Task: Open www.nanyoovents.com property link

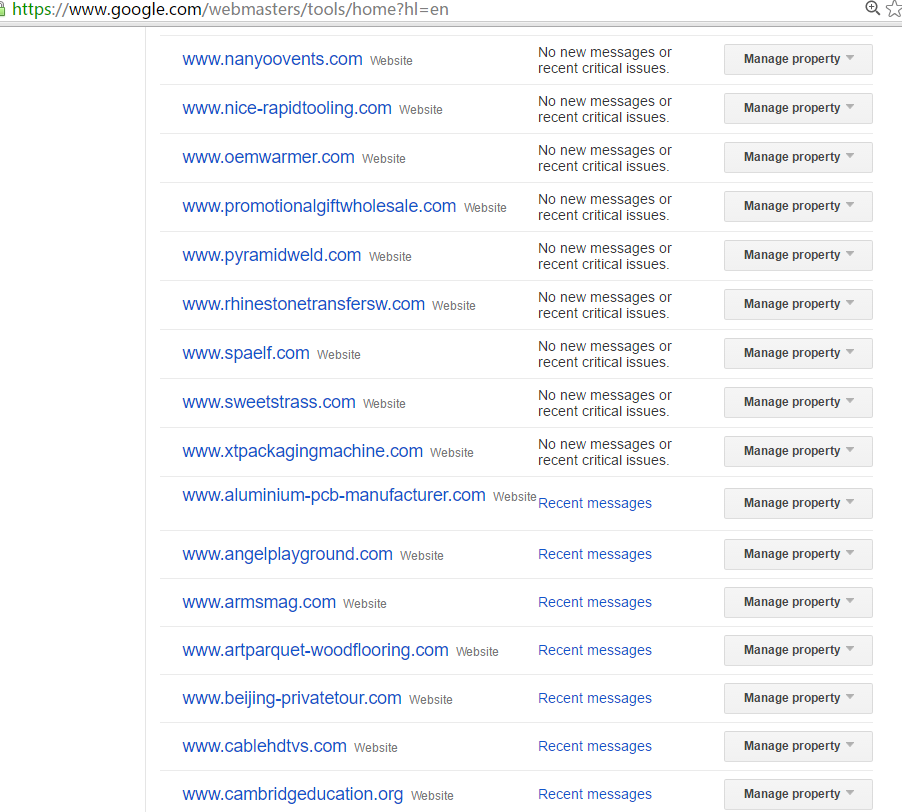Action: pos(272,59)
